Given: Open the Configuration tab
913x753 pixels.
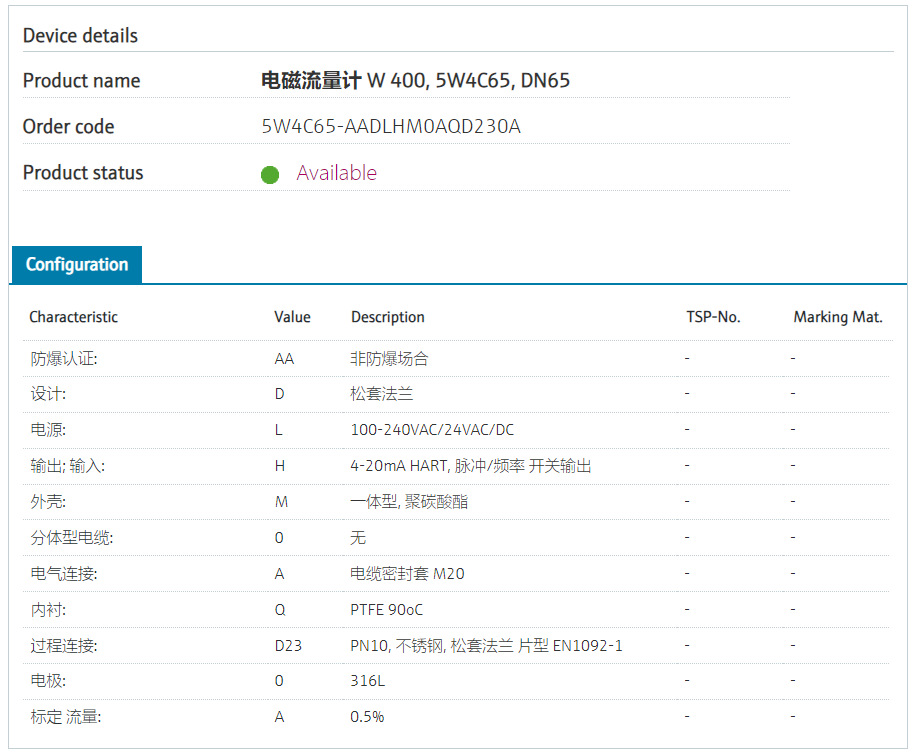Looking at the screenshot, I should [x=76, y=264].
